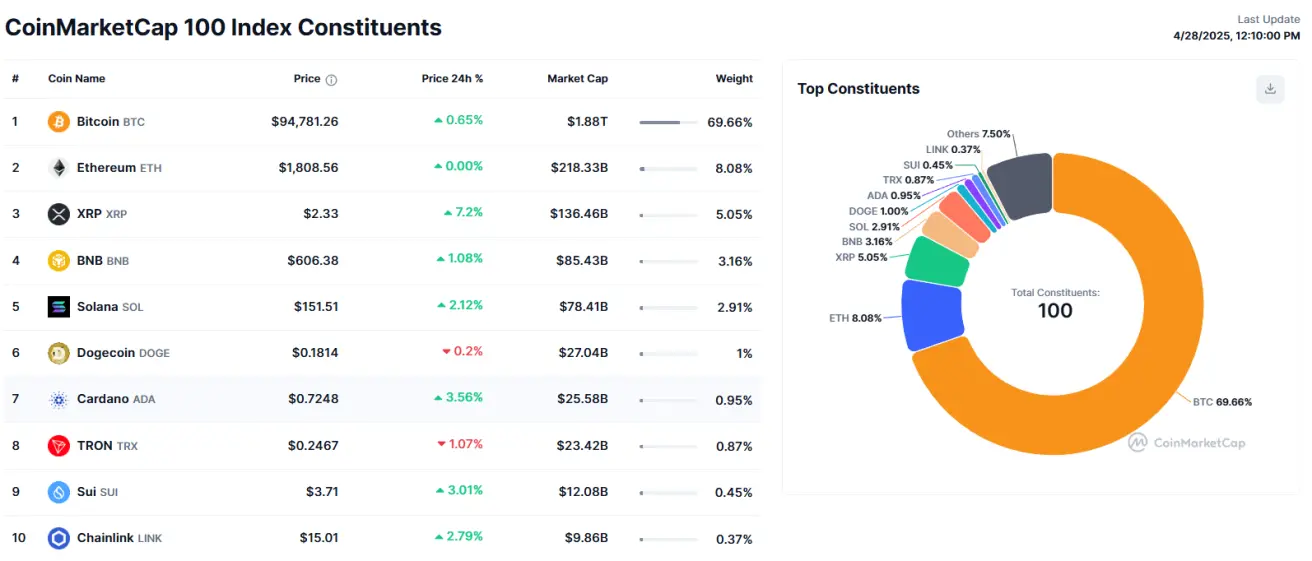
Task: Open the Sui SUI coin link
Action: (97, 492)
